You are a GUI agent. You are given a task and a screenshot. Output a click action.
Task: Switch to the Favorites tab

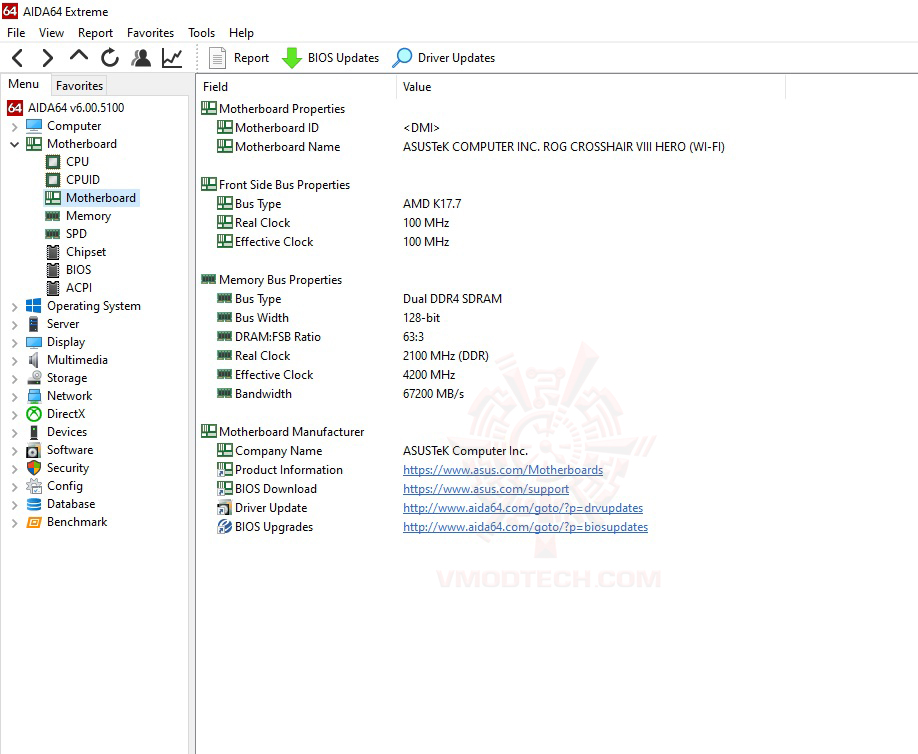(x=78, y=86)
